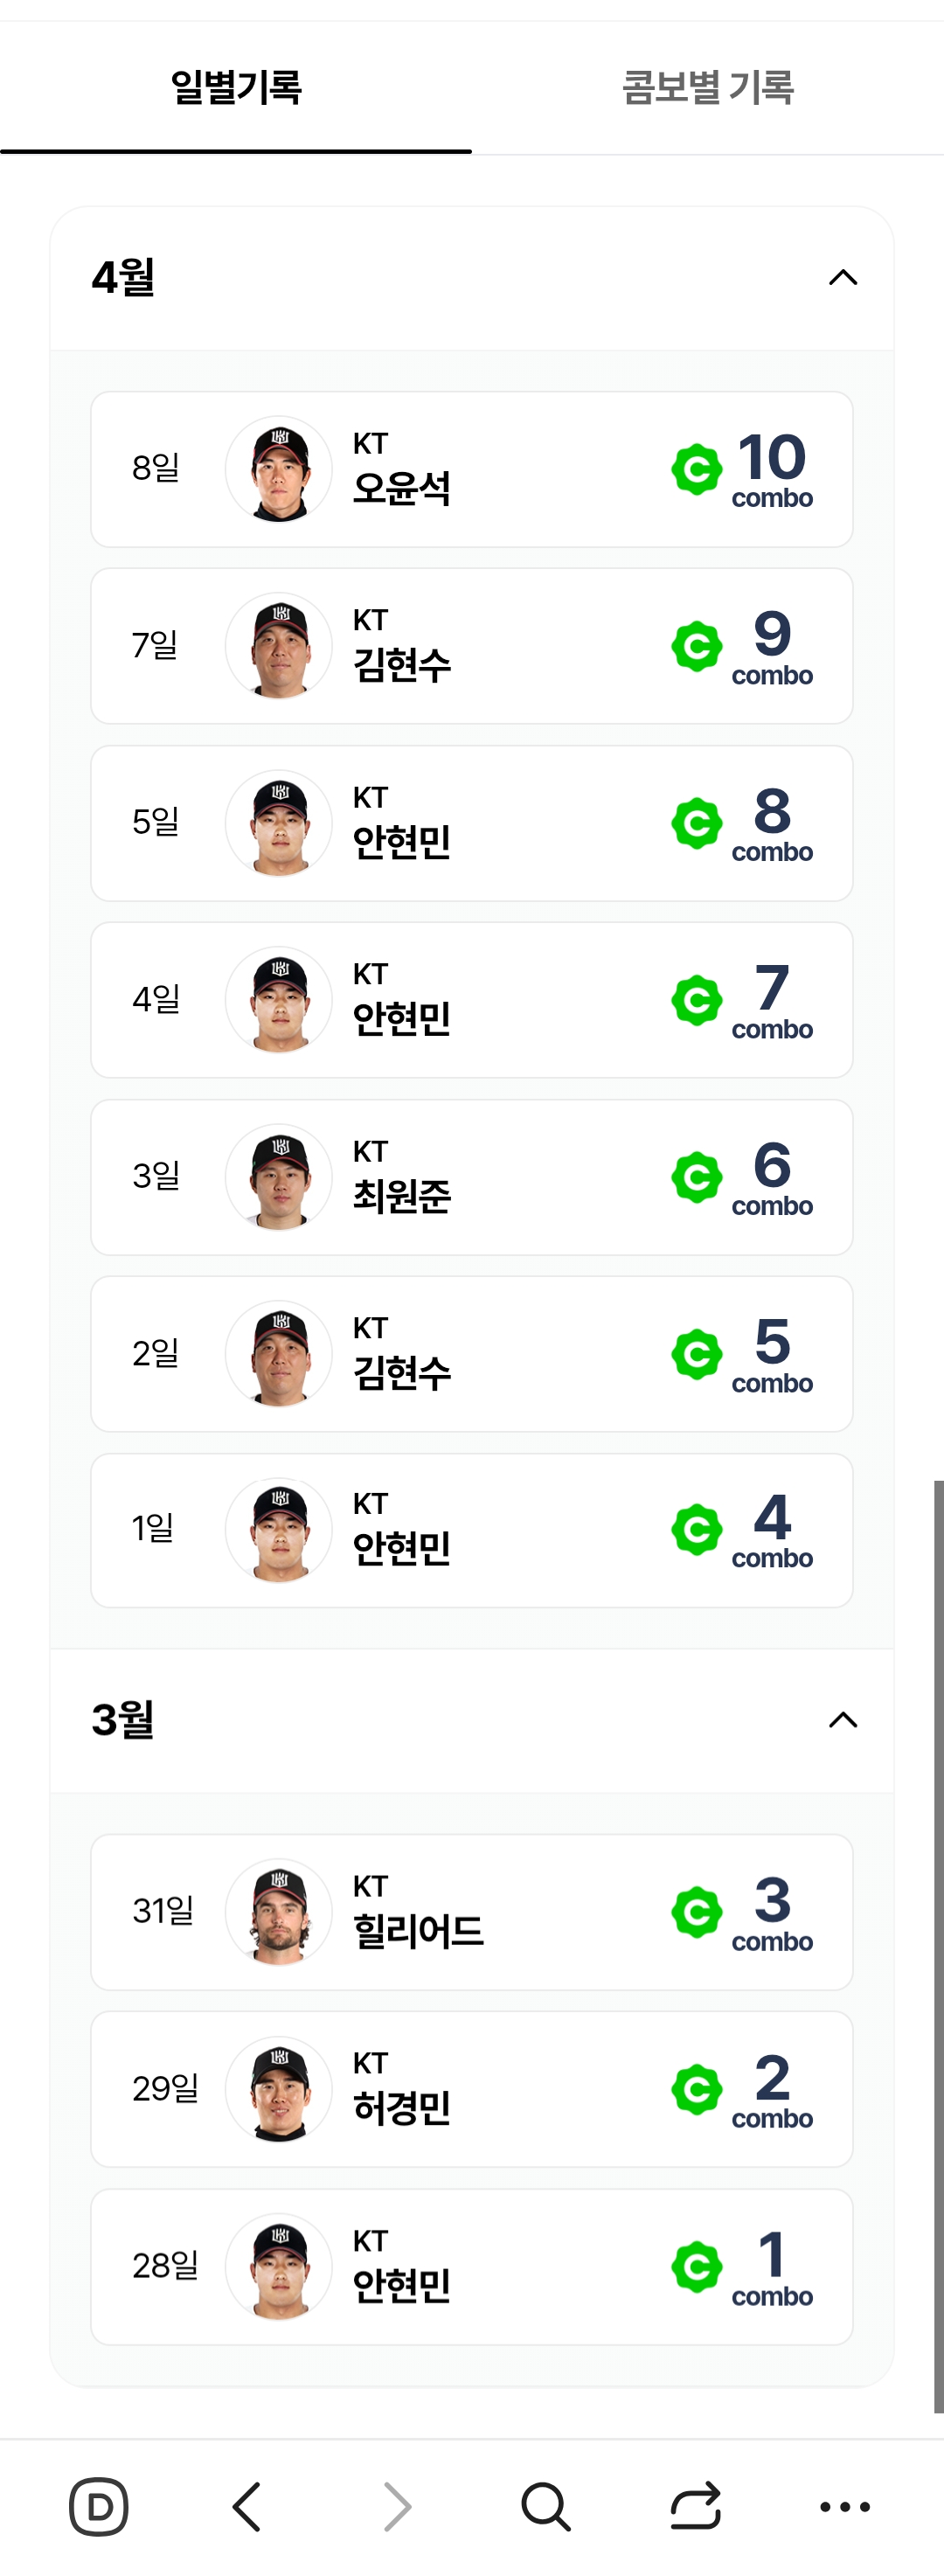Tap the Daum home icon in bottom bar
The image size is (944, 2576).
(x=98, y=2506)
